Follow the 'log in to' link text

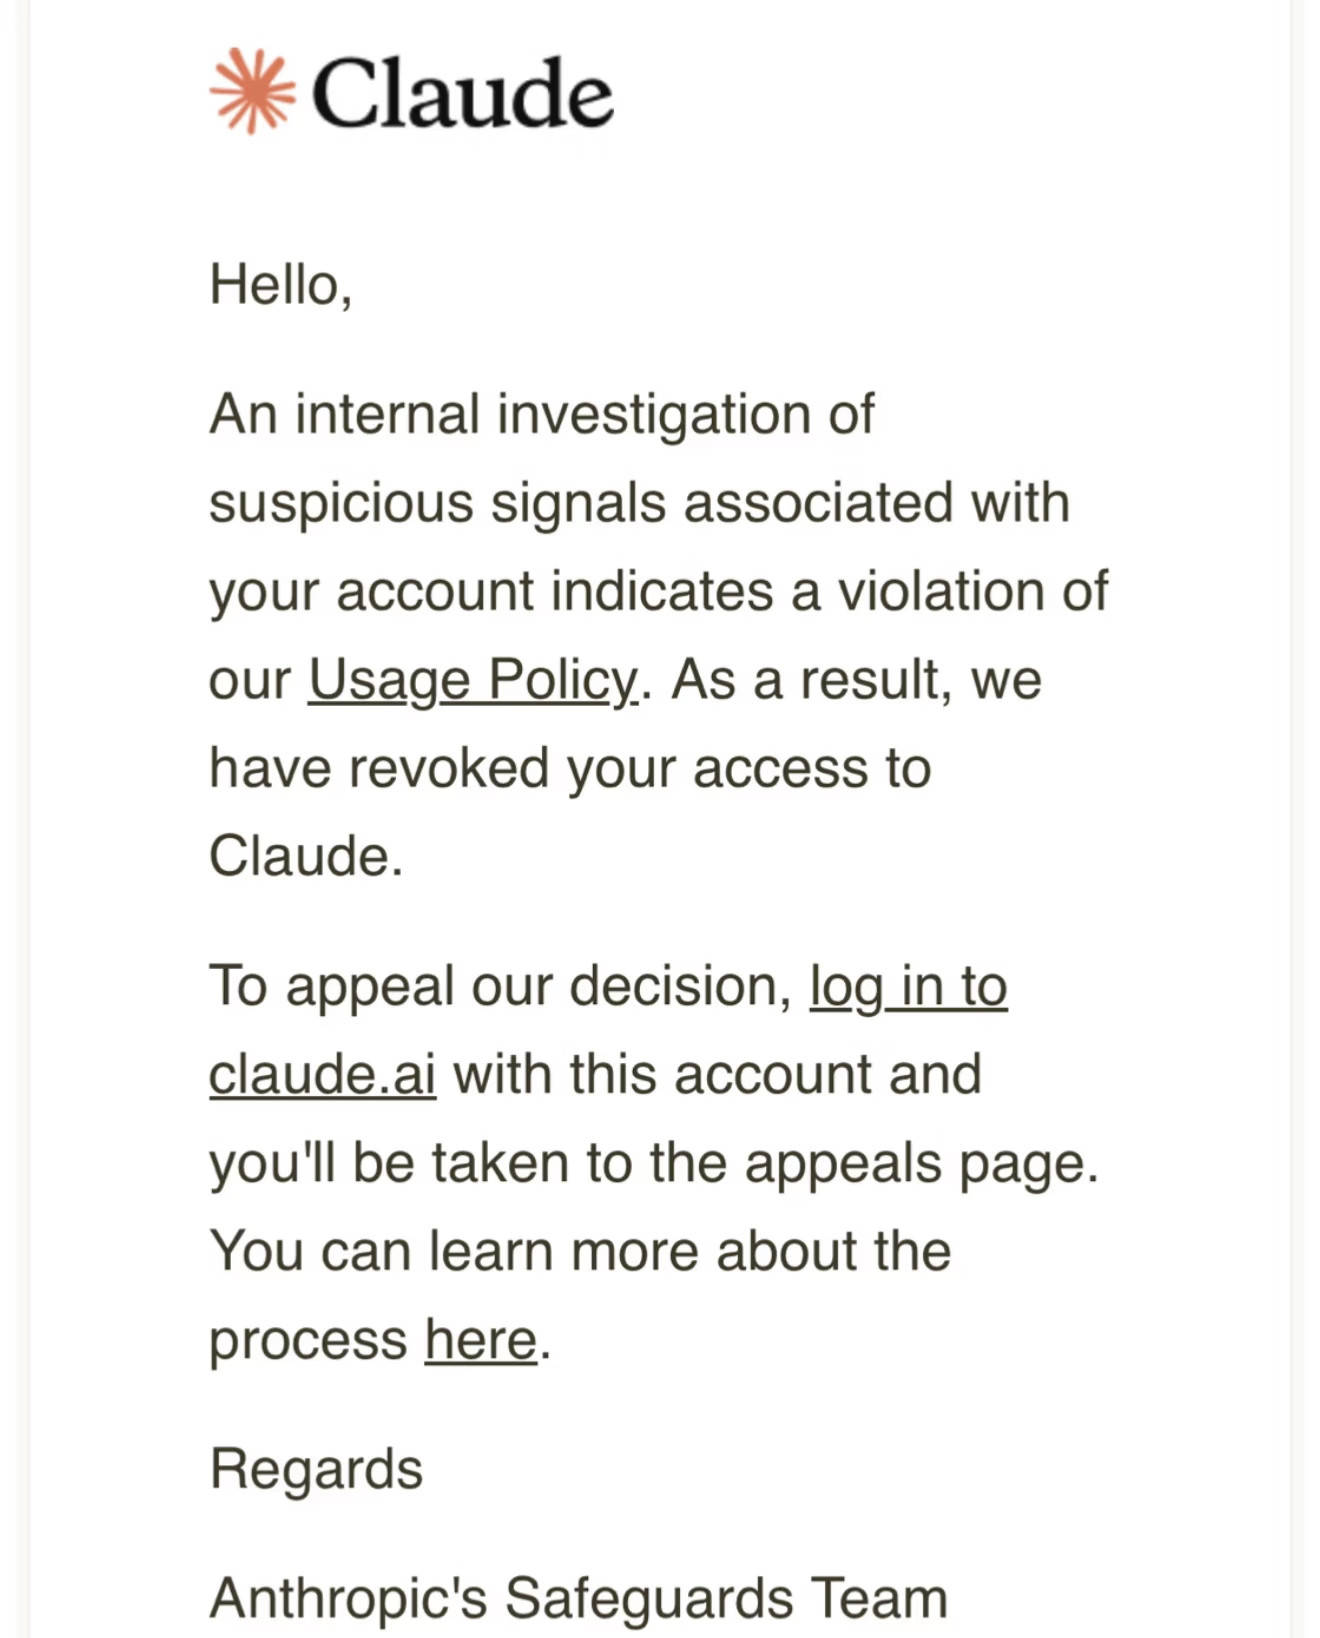[908, 987]
